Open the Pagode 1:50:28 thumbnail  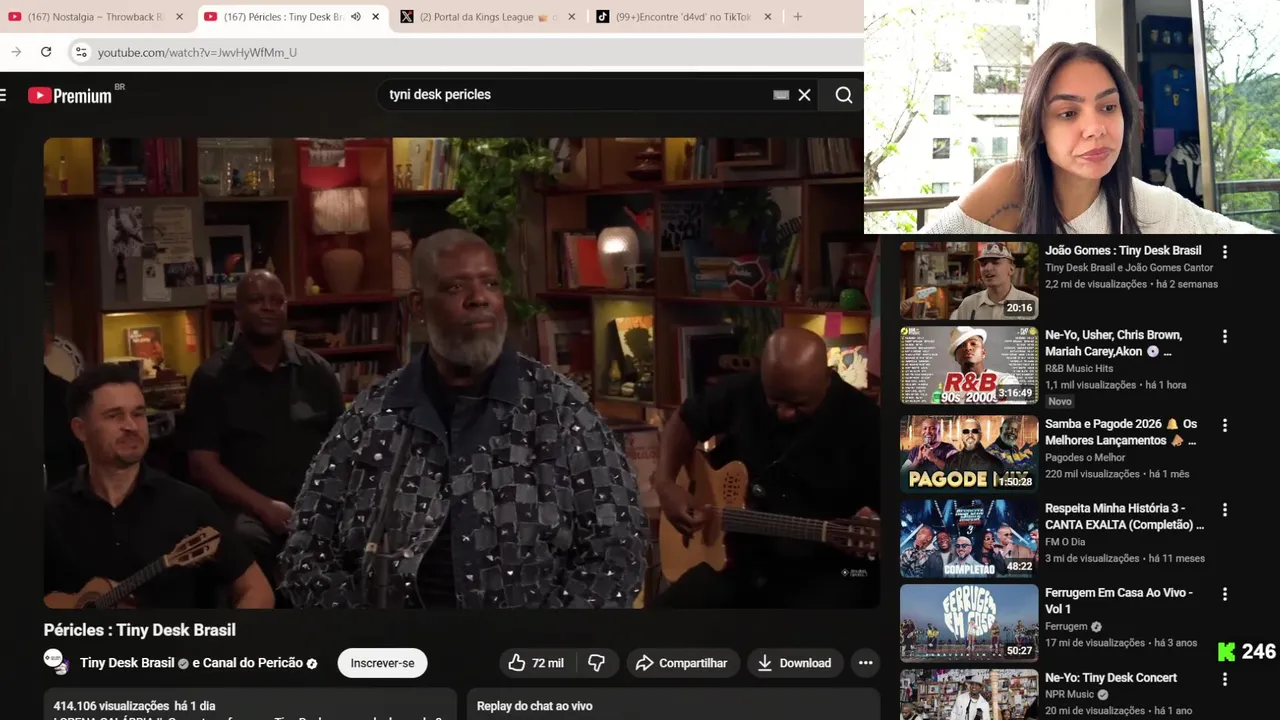969,454
